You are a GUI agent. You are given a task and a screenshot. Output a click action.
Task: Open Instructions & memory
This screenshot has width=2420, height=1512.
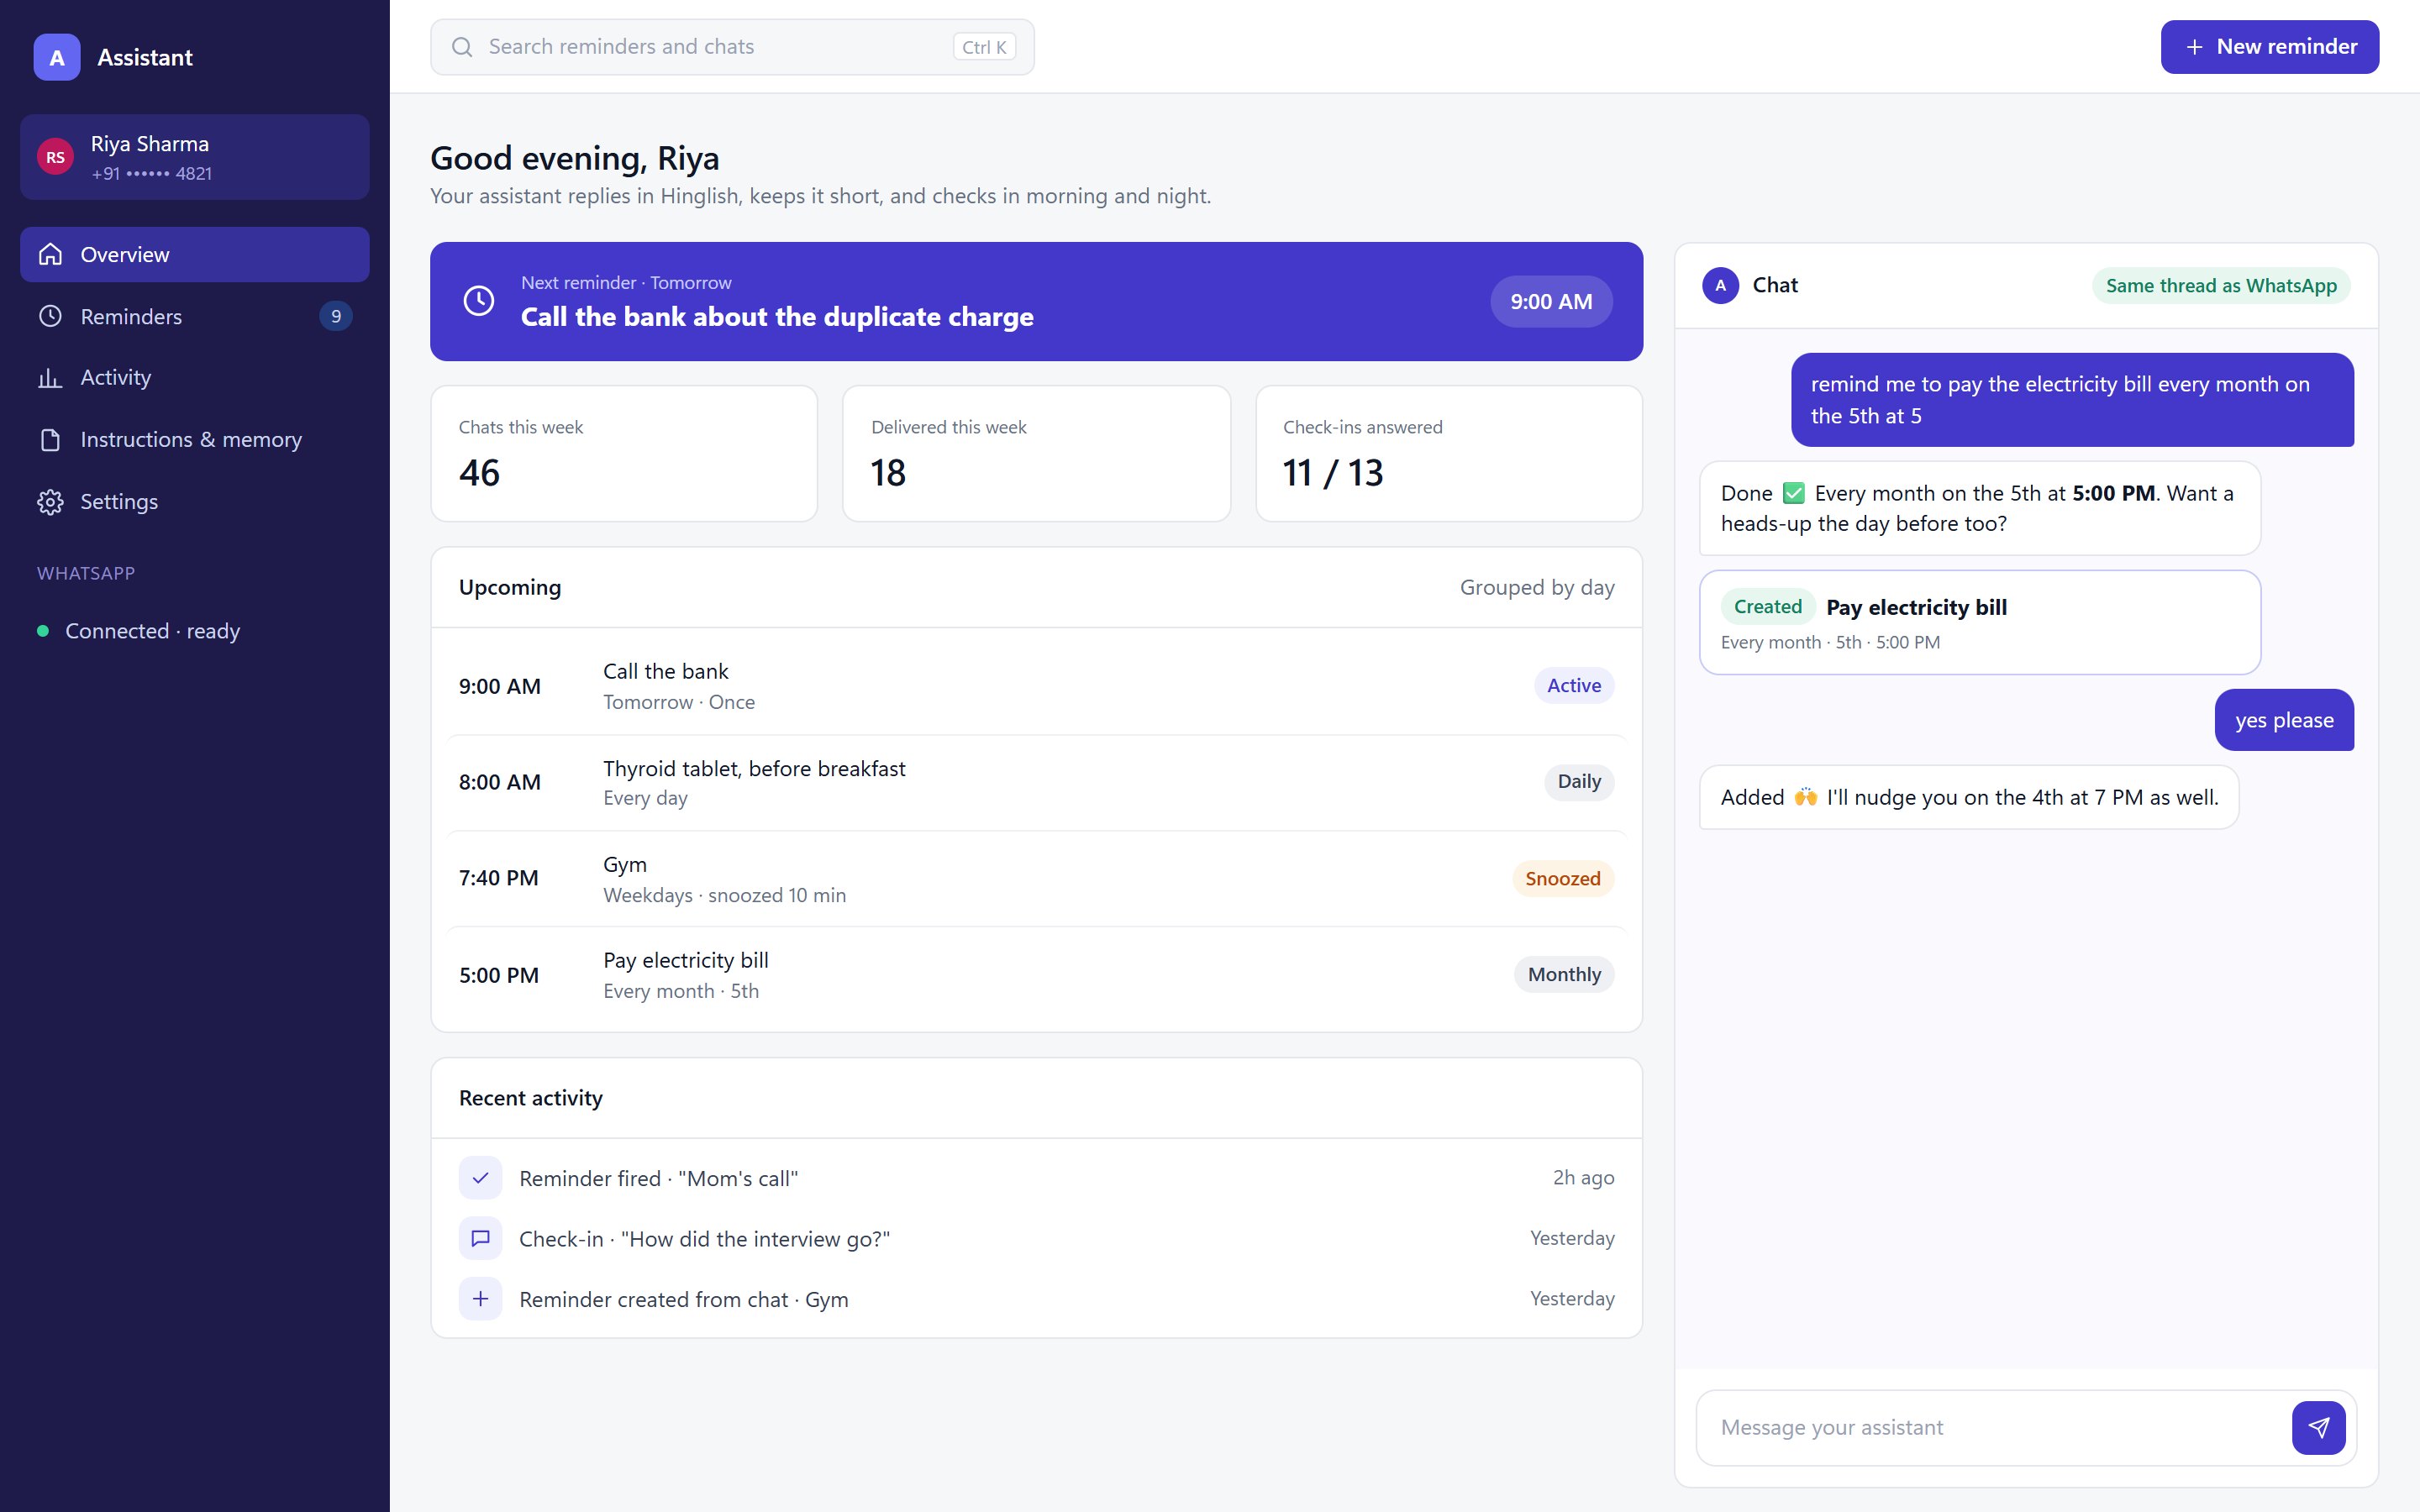[x=195, y=440]
